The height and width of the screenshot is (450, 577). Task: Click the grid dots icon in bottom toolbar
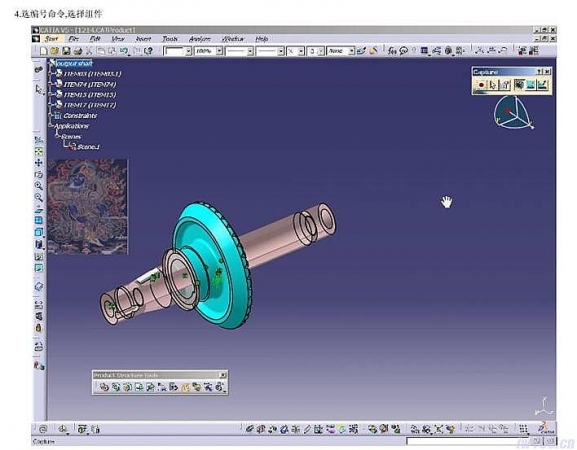[523, 429]
